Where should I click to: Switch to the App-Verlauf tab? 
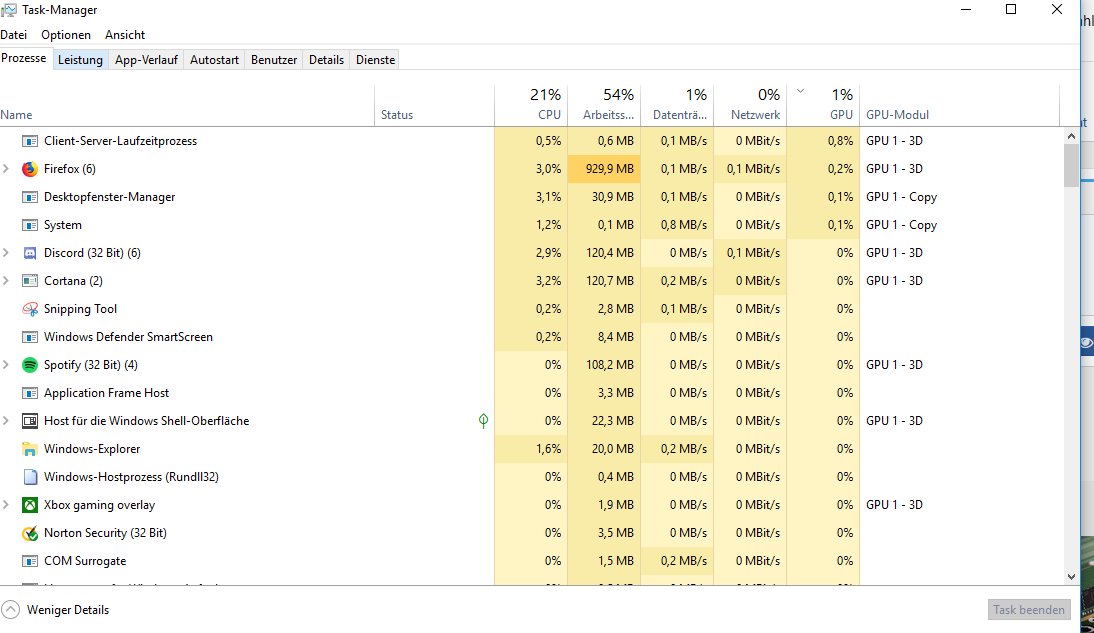(147, 60)
